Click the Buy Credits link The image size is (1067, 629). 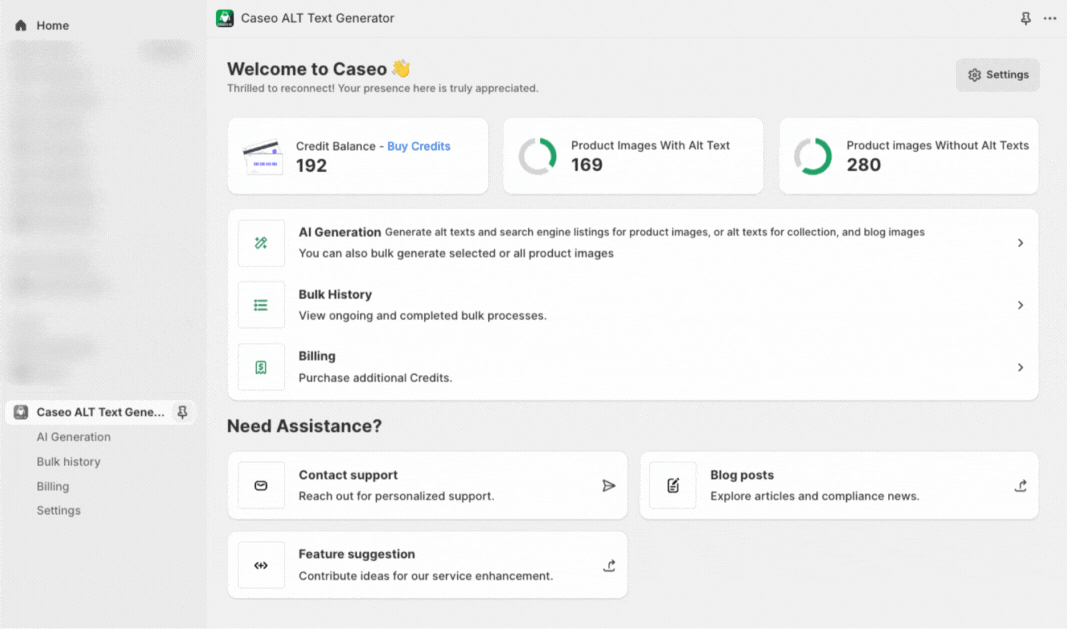419,145
